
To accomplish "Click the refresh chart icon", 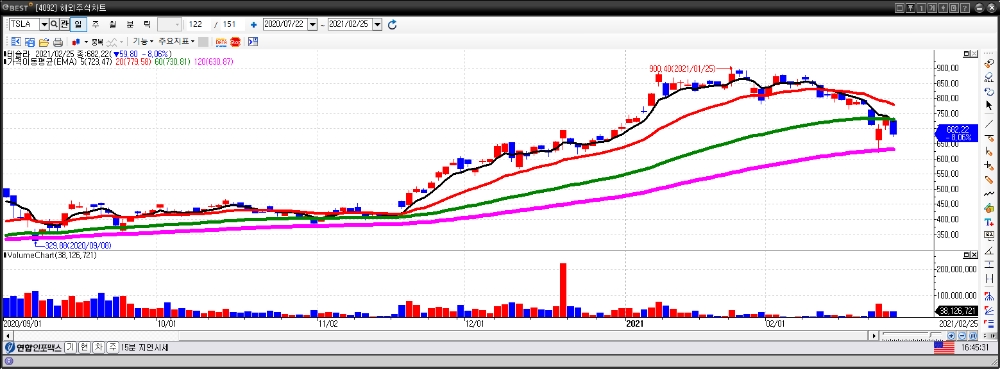I will pos(392,24).
